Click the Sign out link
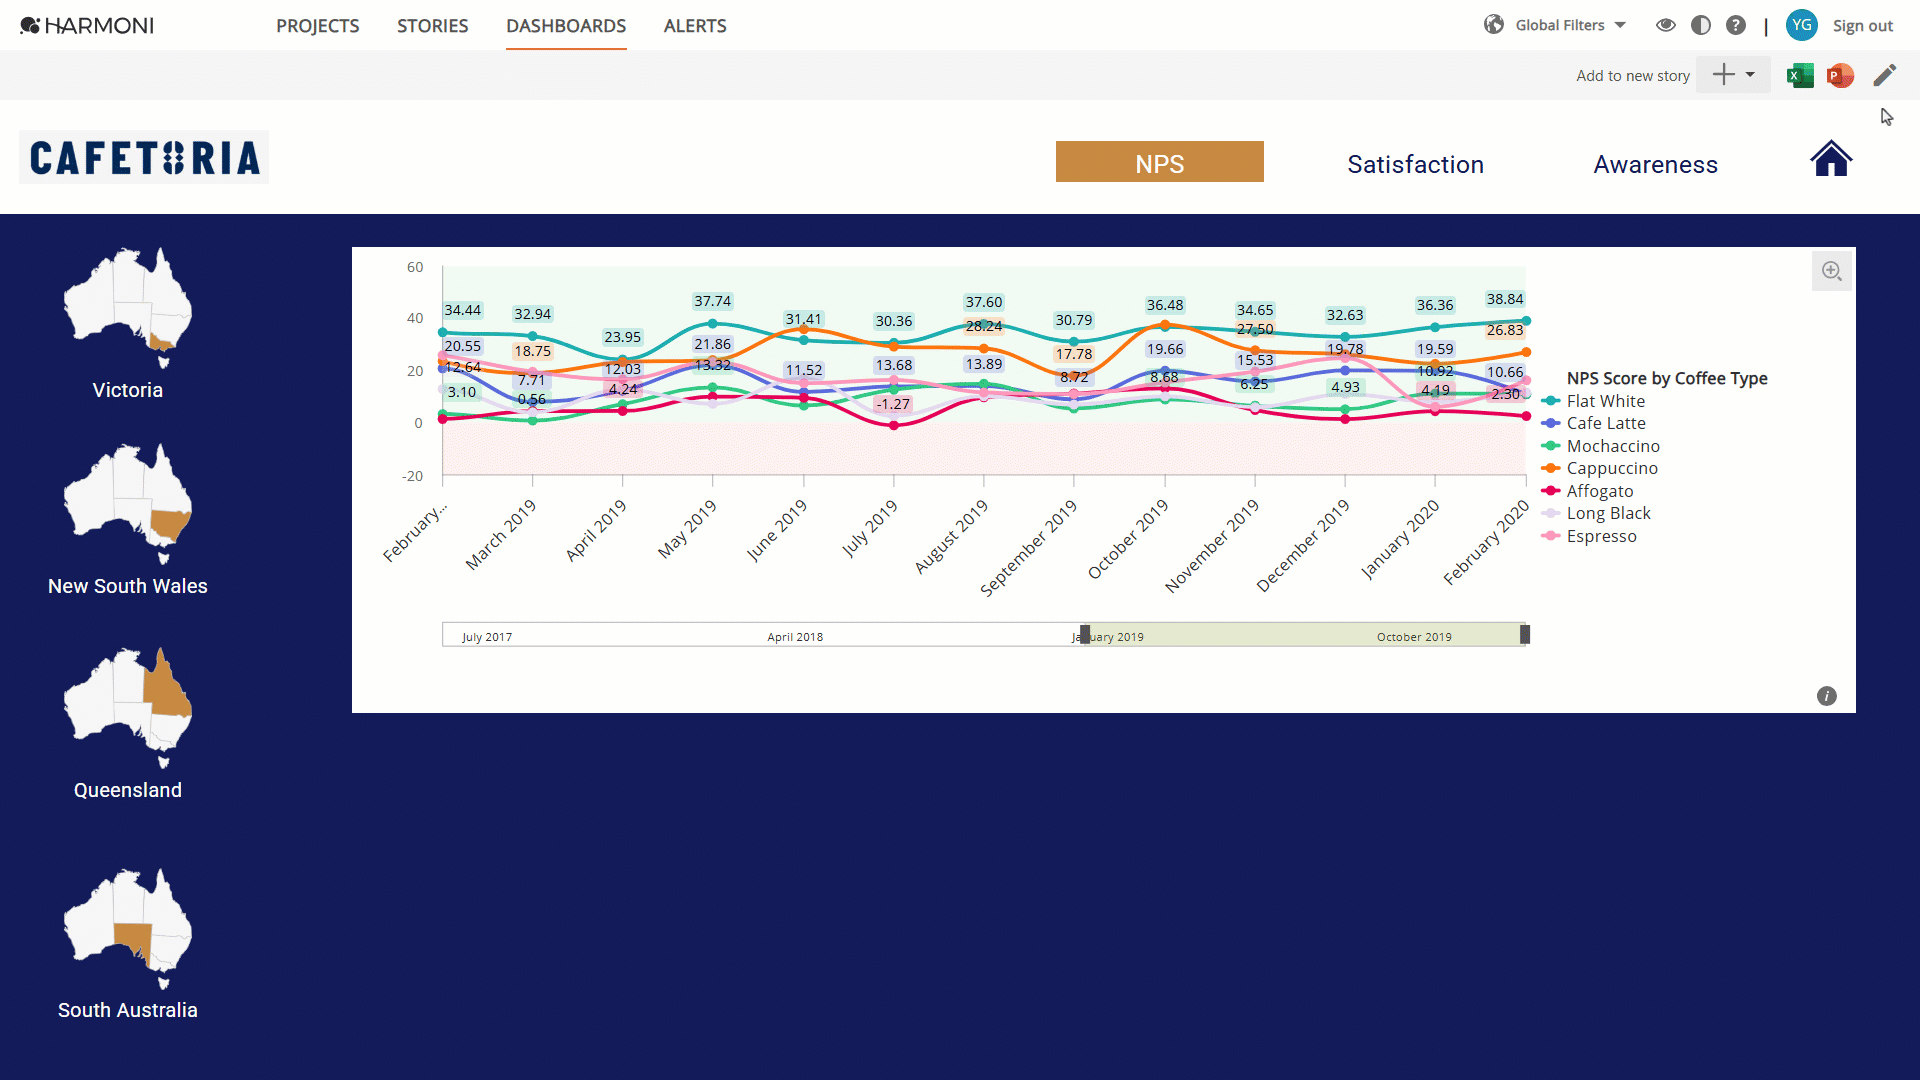Image resolution: width=1920 pixels, height=1080 pixels. coord(1862,26)
